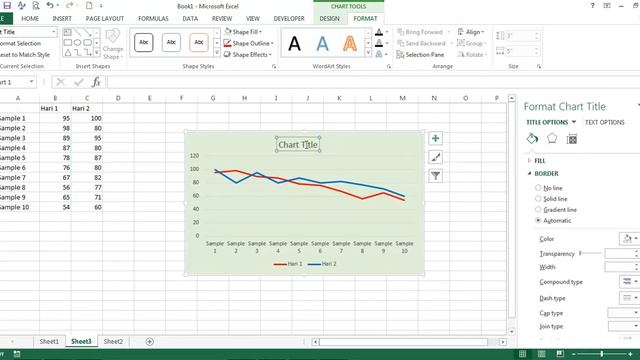
Task: Open the Dash type dropdown
Action: [629, 298]
